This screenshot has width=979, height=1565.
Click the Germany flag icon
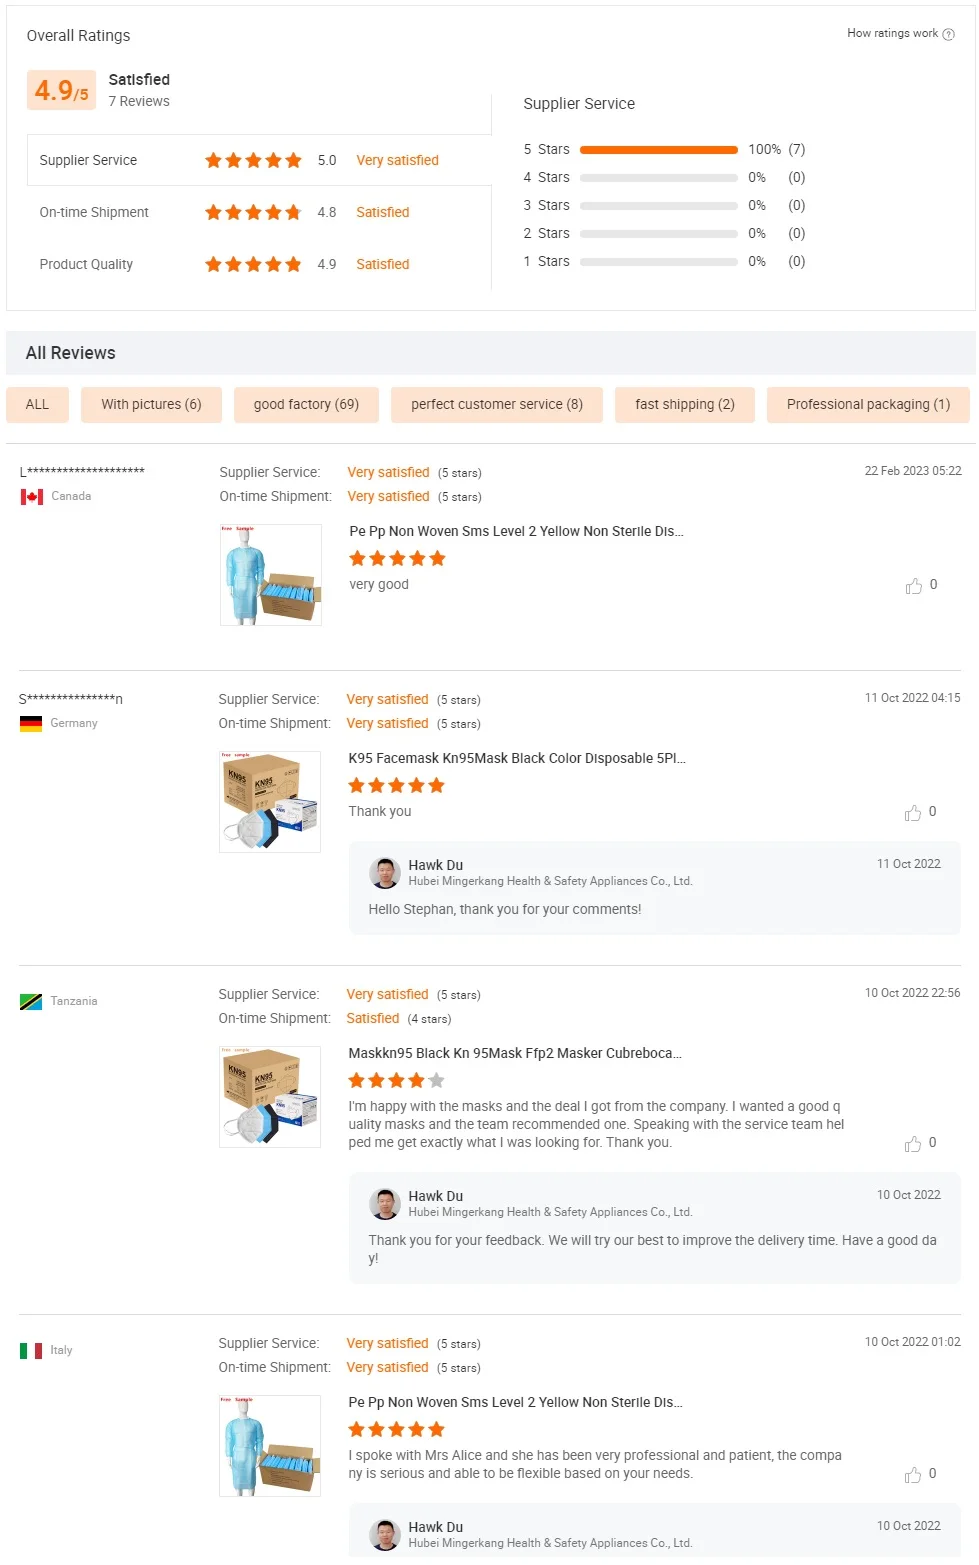(x=31, y=724)
